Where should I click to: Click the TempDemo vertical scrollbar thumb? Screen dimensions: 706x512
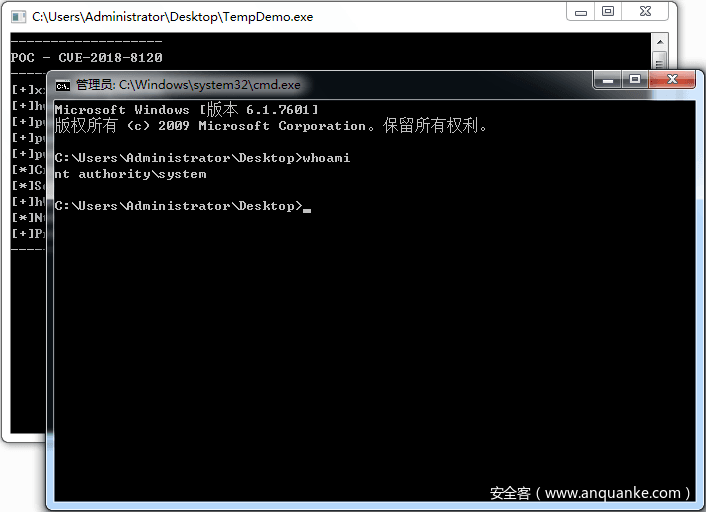coord(659,60)
